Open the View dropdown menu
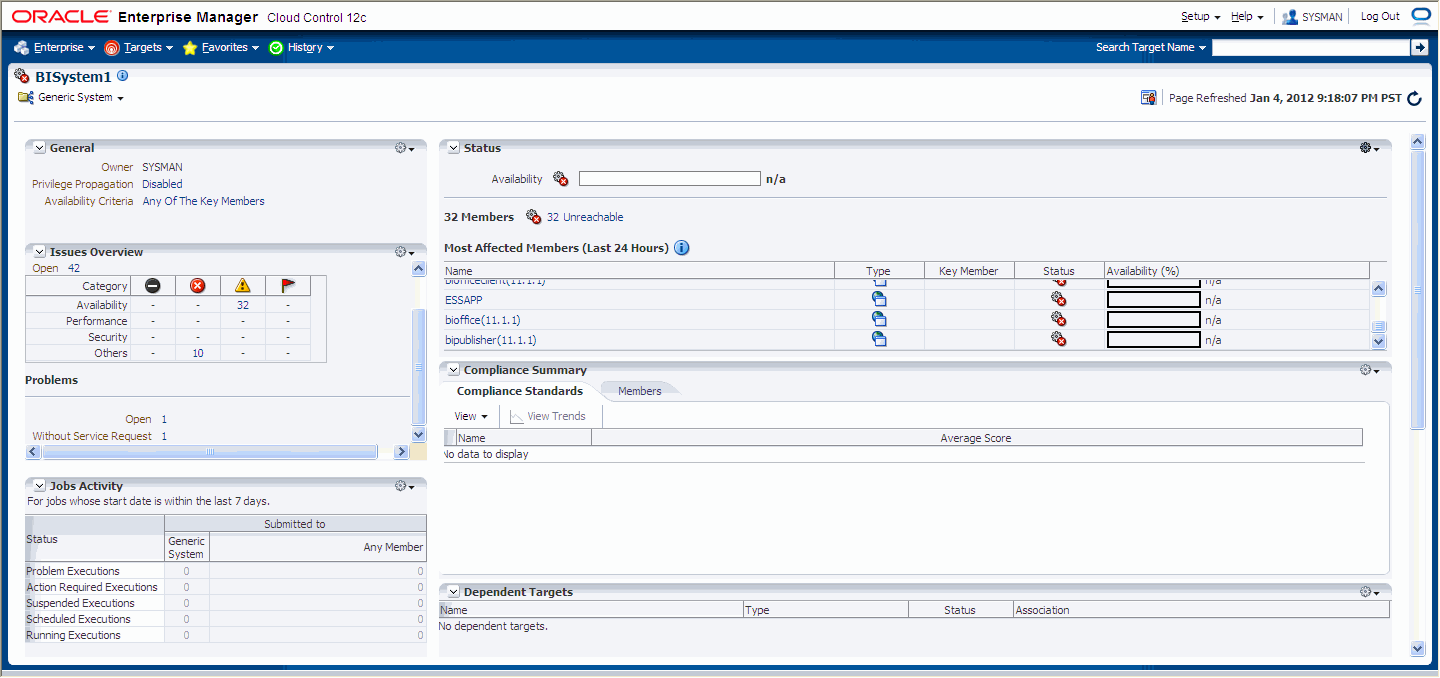The image size is (1440, 678). point(471,416)
